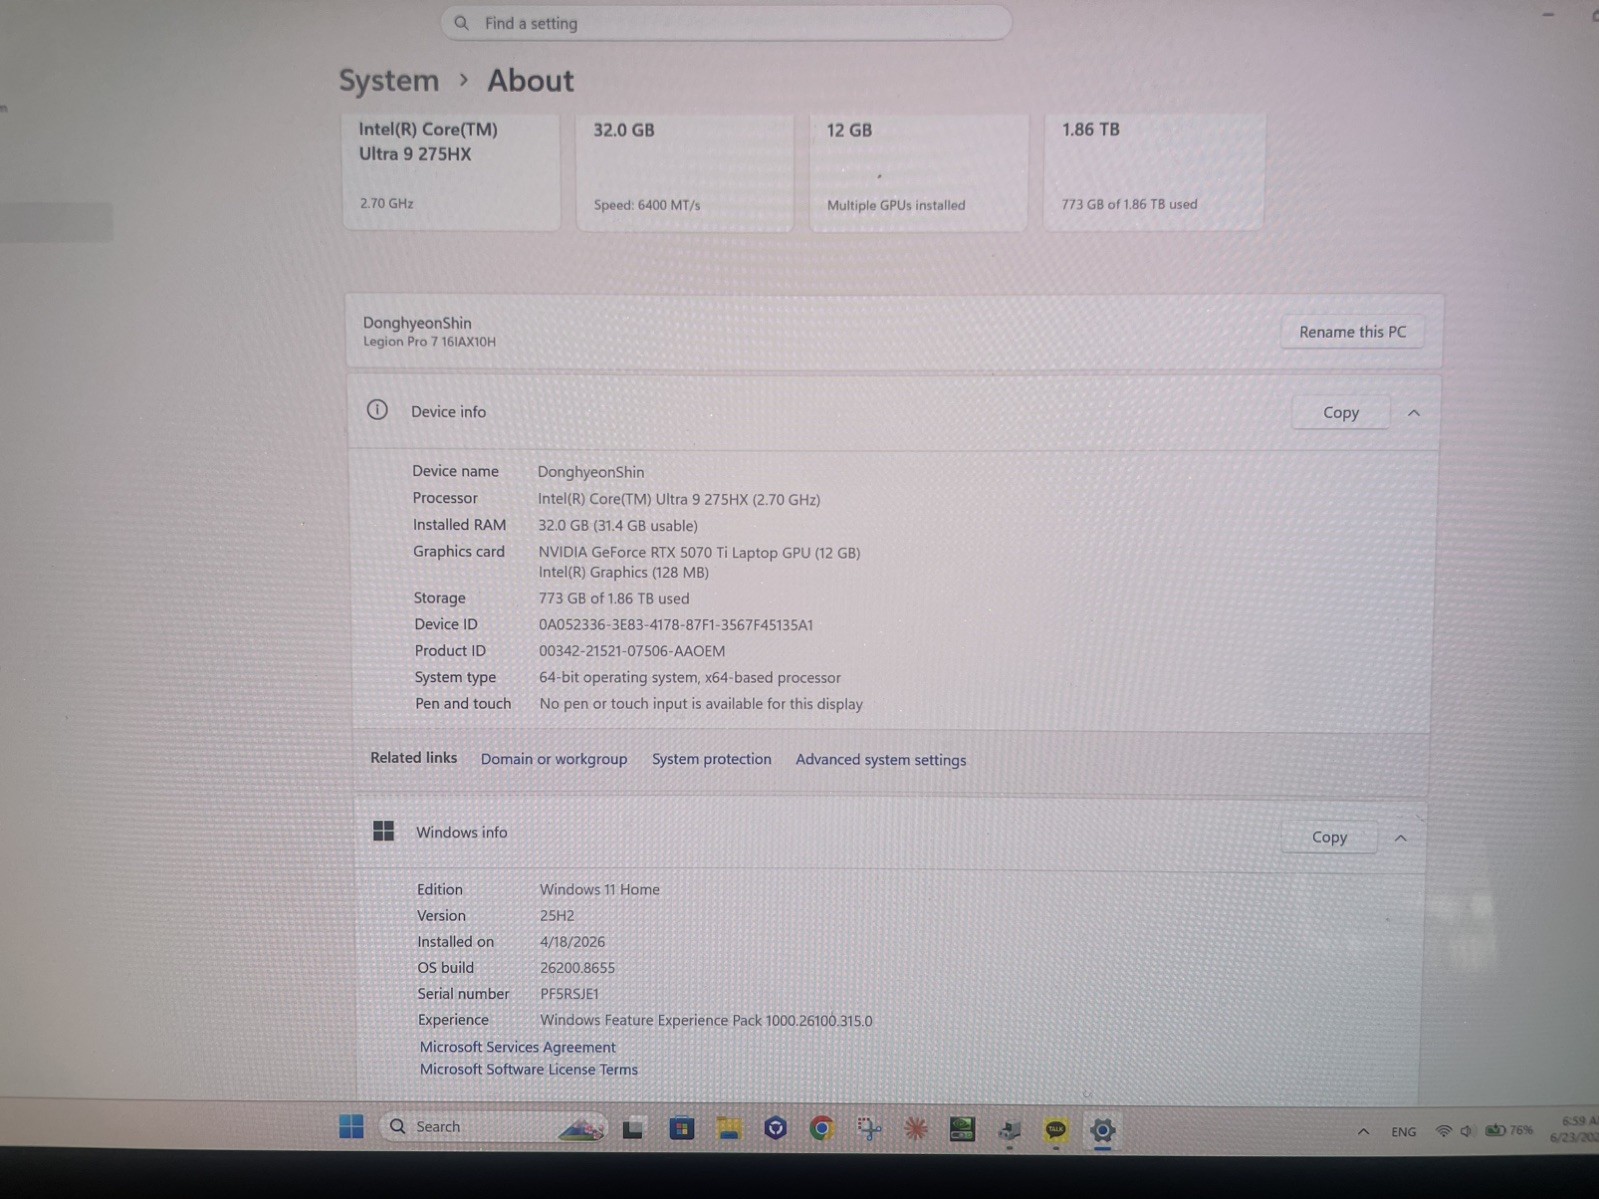Go back to System in the breadcrumb
This screenshot has width=1599, height=1199.
(x=389, y=80)
